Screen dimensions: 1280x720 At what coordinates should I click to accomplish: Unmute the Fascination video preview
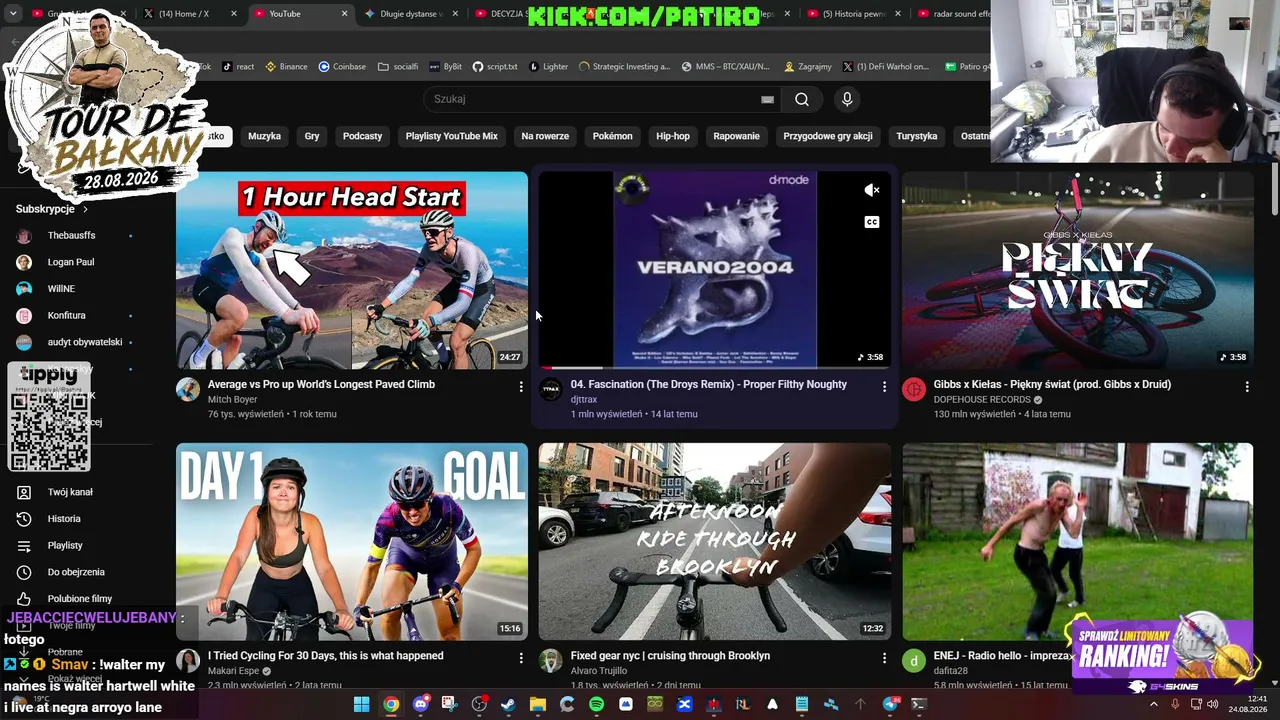click(872, 190)
